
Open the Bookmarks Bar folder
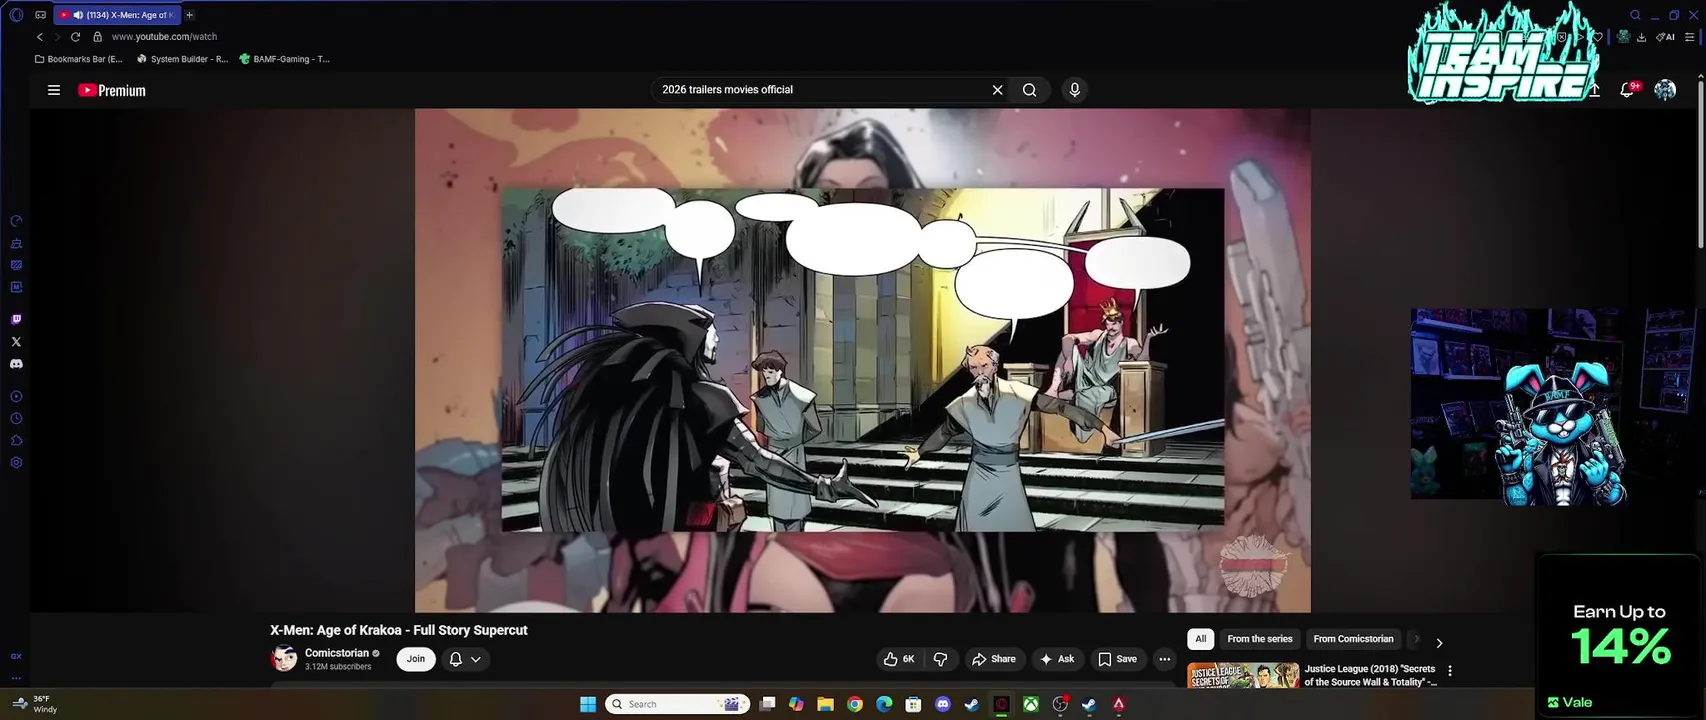[x=78, y=59]
